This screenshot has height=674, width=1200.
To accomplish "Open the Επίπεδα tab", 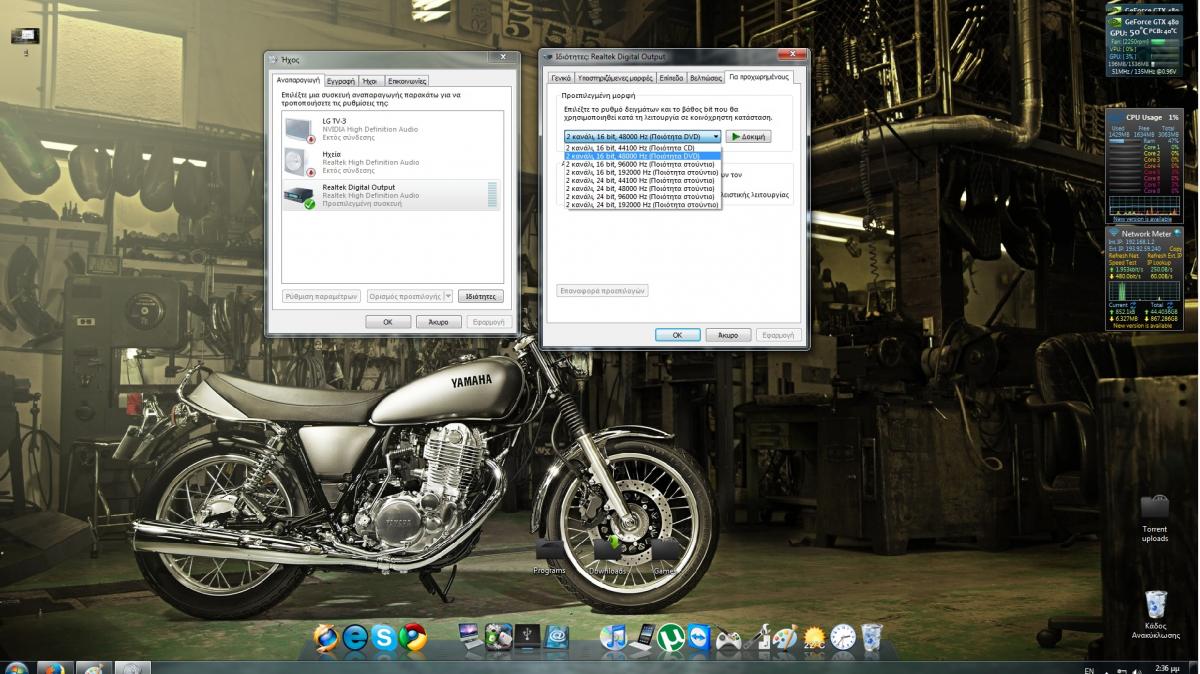I will (x=671, y=77).
